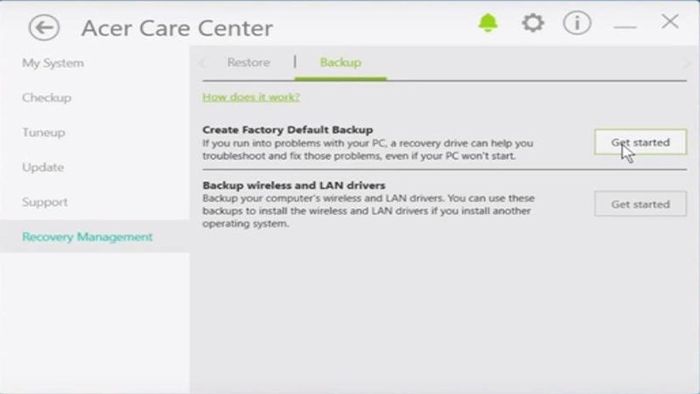Minimize the Acer Care Center window
The height and width of the screenshot is (394, 700).
click(625, 27)
